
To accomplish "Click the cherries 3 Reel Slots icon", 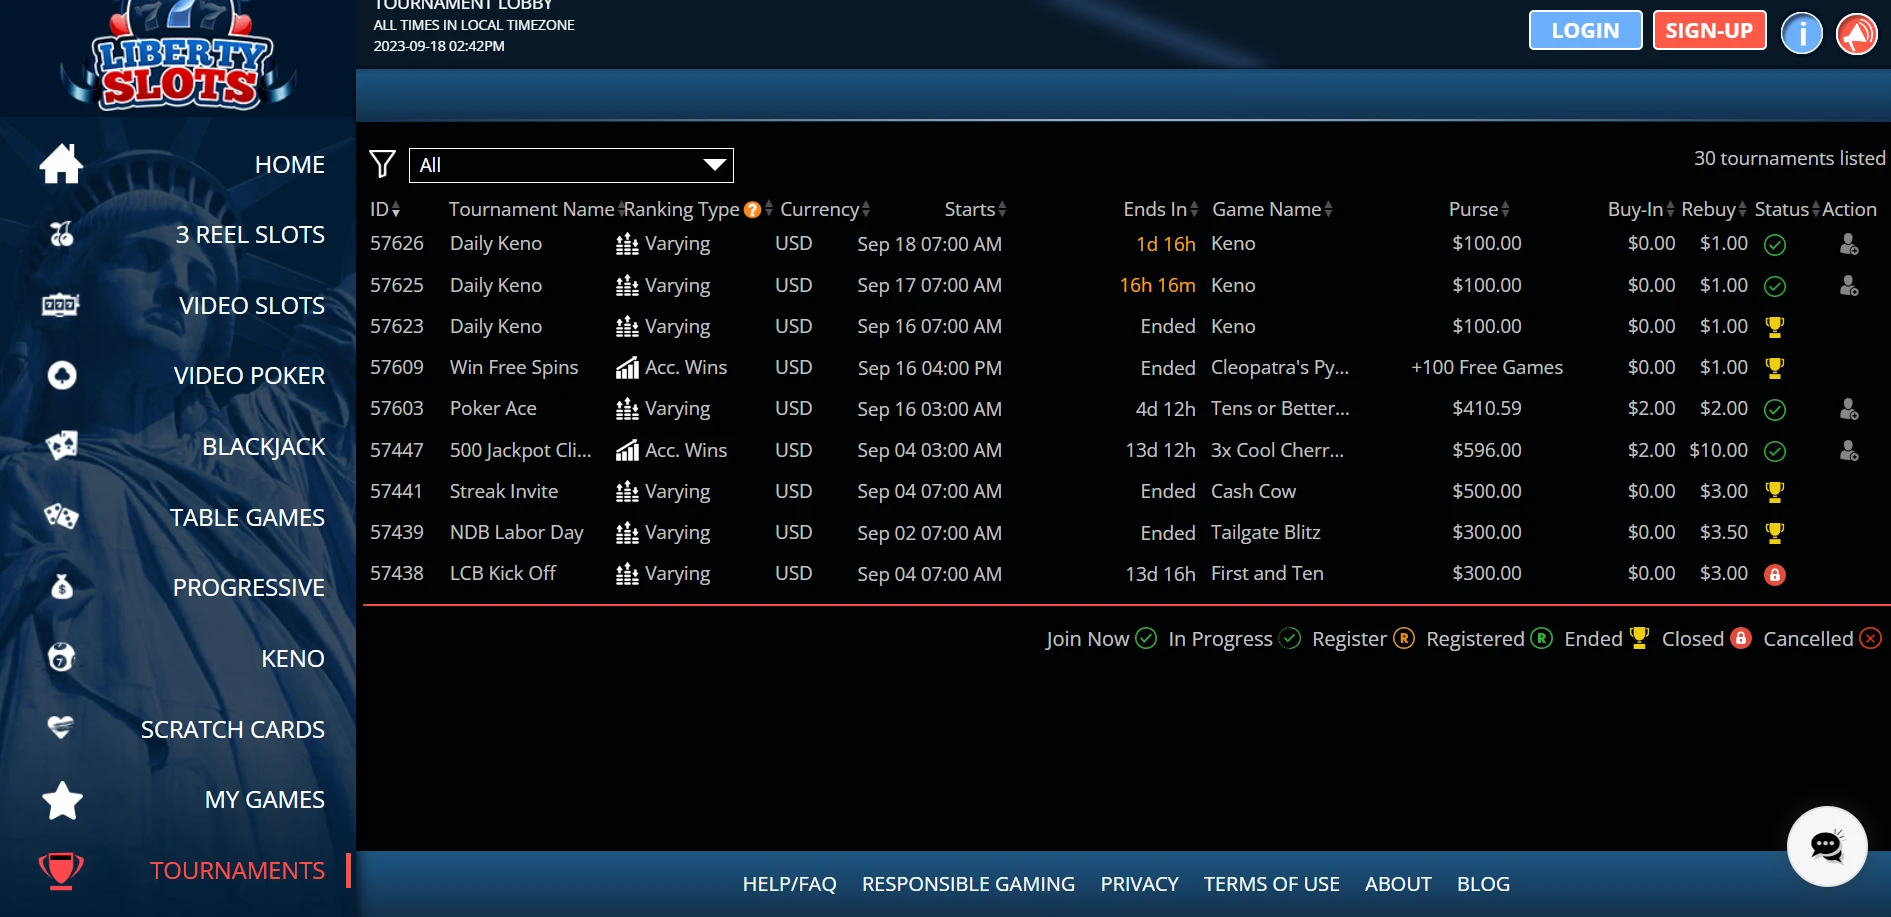I will [x=61, y=234].
